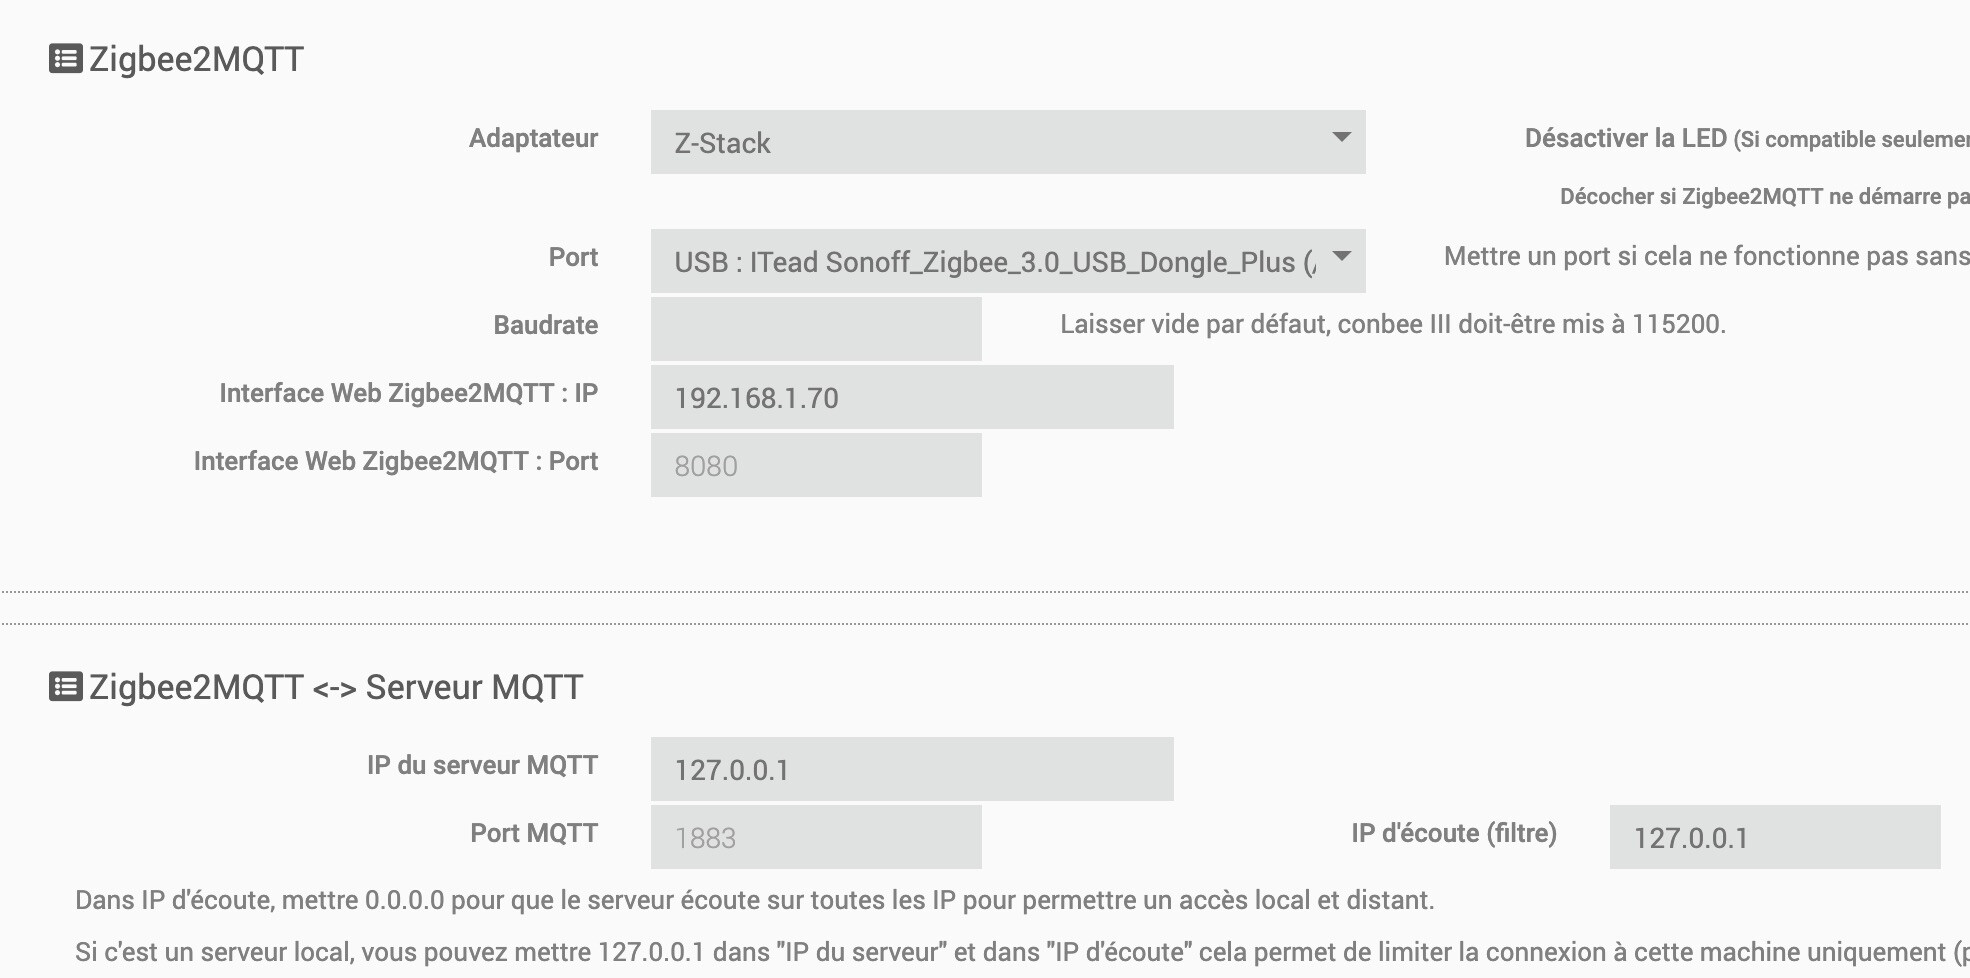The width and height of the screenshot is (1970, 978).
Task: Click the IP d'écoute (filtre) label
Action: (x=1454, y=833)
